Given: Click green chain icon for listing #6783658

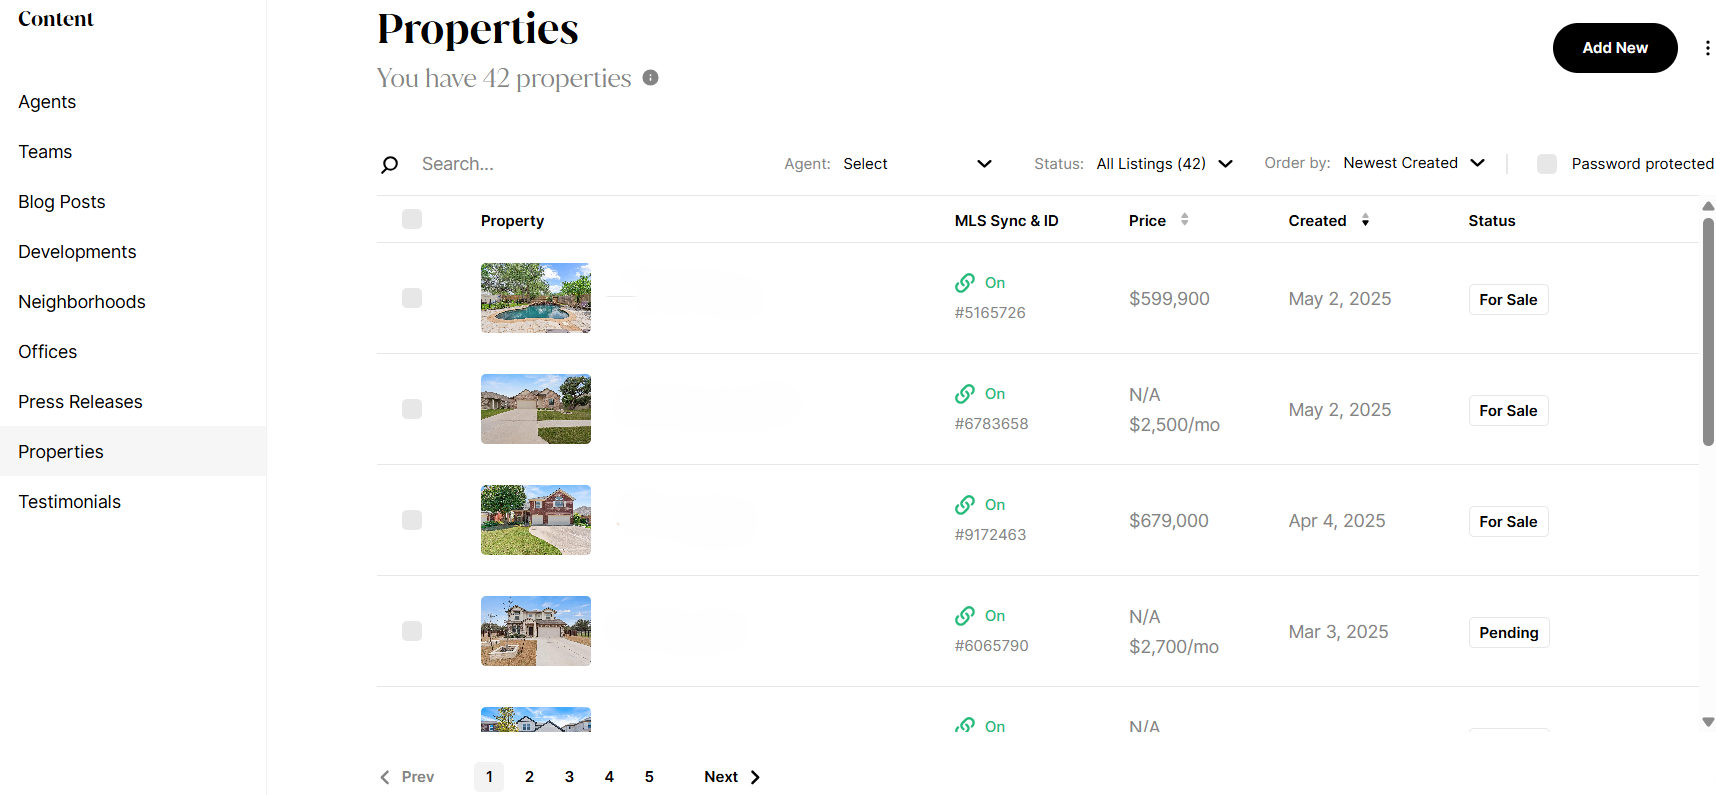Looking at the screenshot, I should pyautogui.click(x=965, y=394).
